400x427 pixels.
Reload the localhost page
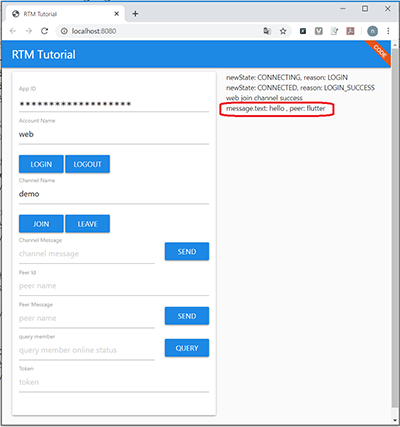(44, 31)
